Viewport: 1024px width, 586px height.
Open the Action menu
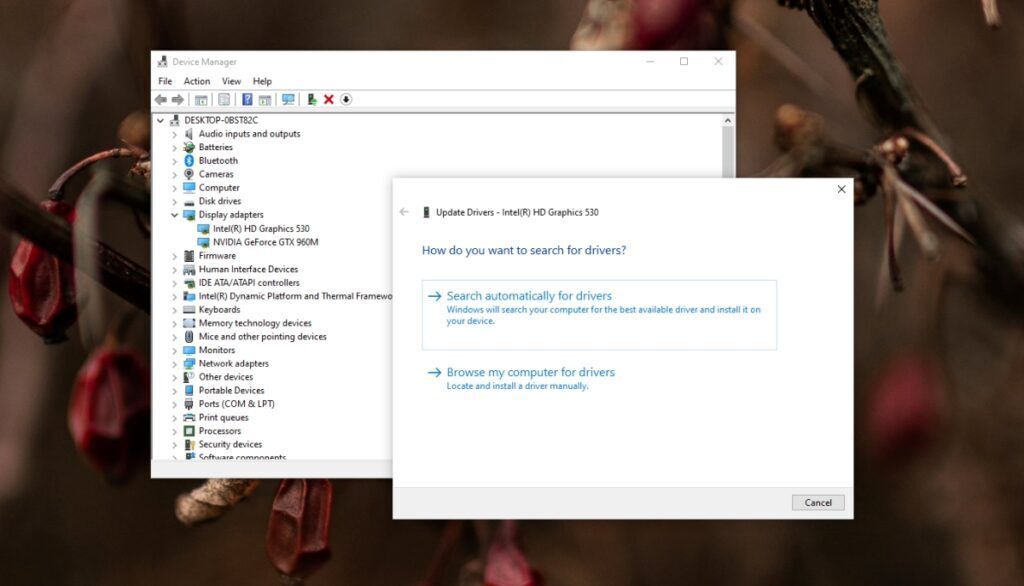(x=197, y=81)
